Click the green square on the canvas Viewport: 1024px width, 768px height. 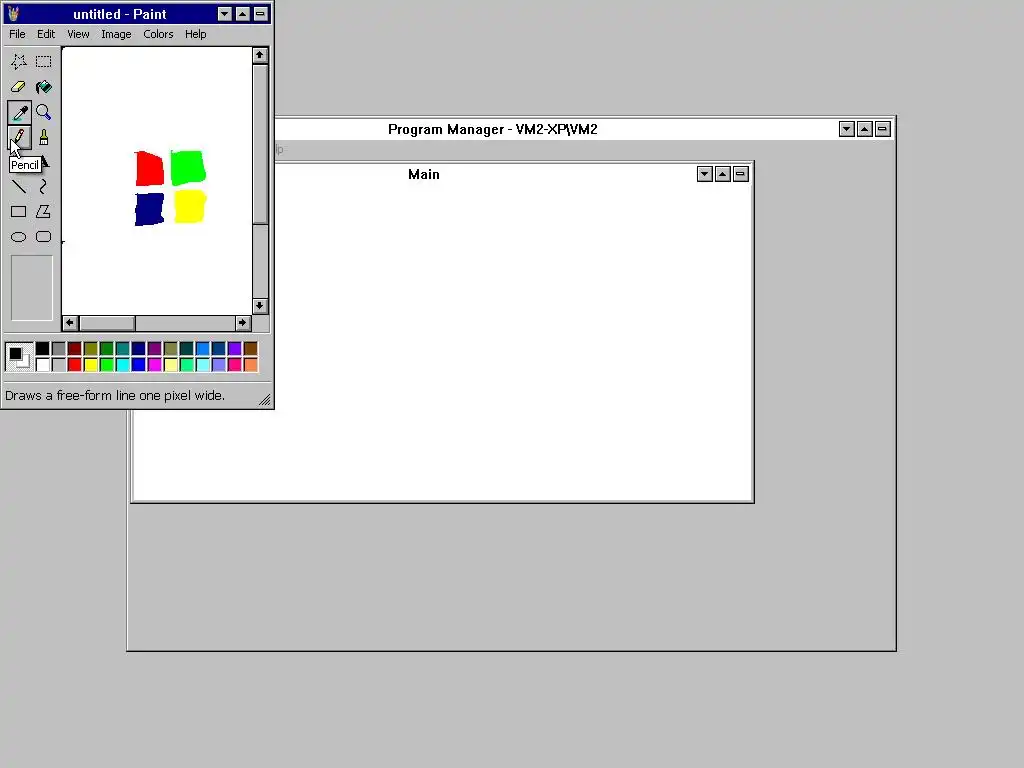[188, 167]
